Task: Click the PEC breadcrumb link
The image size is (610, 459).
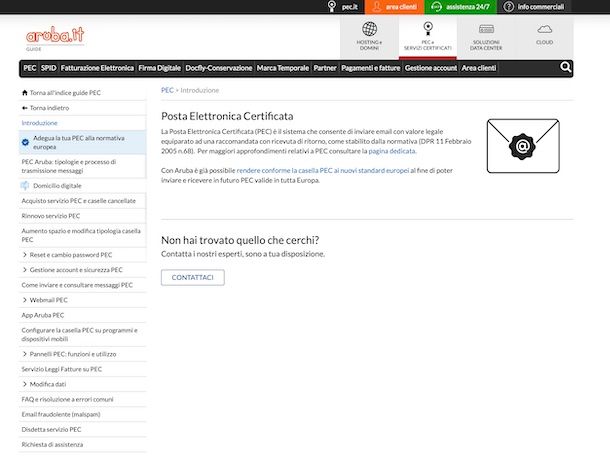Action: pos(167,90)
